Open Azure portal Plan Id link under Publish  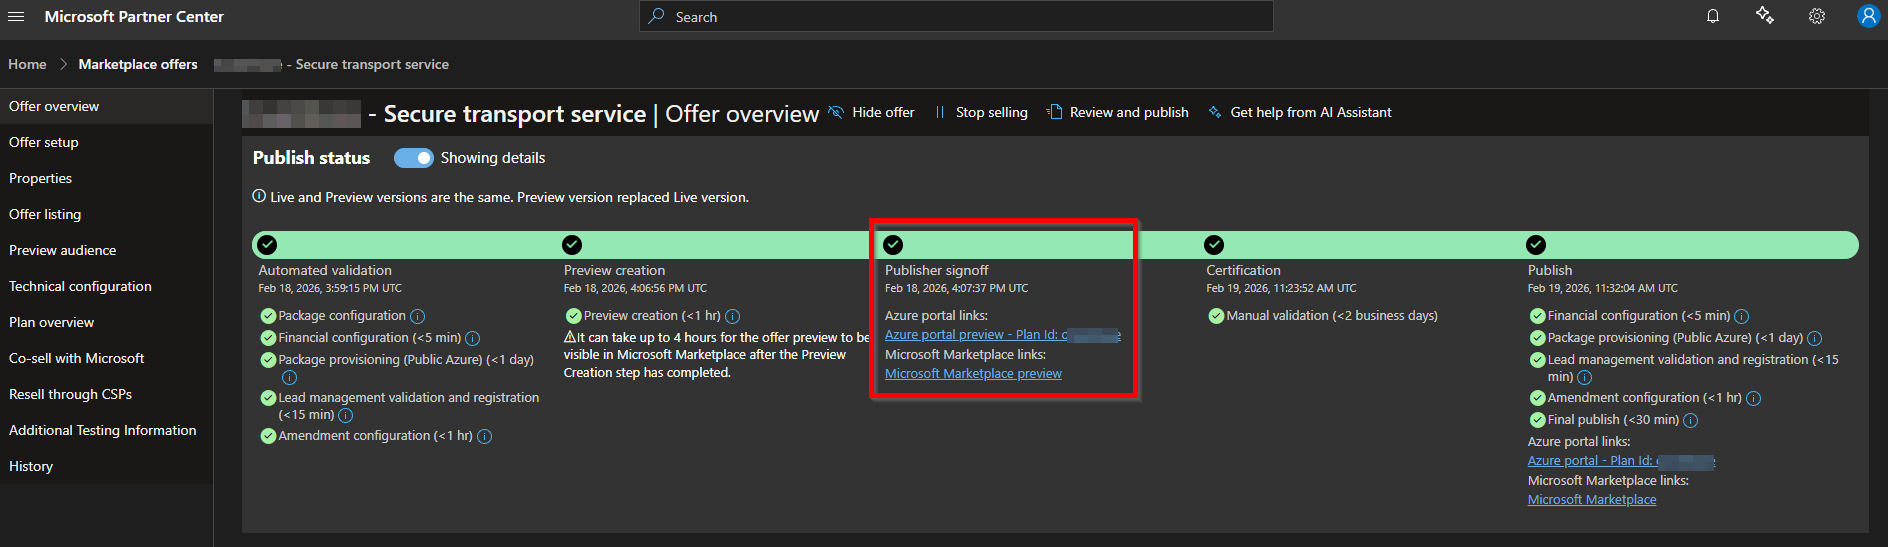tap(1622, 461)
